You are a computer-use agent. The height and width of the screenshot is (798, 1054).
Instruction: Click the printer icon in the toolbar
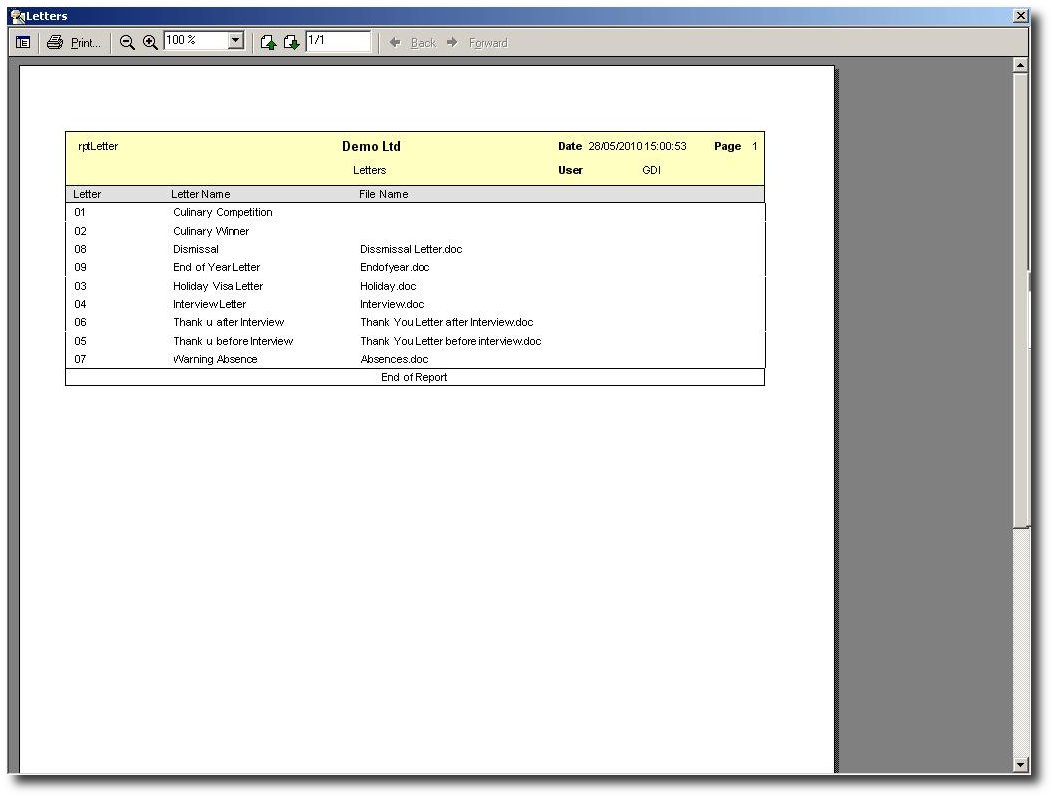(x=55, y=43)
